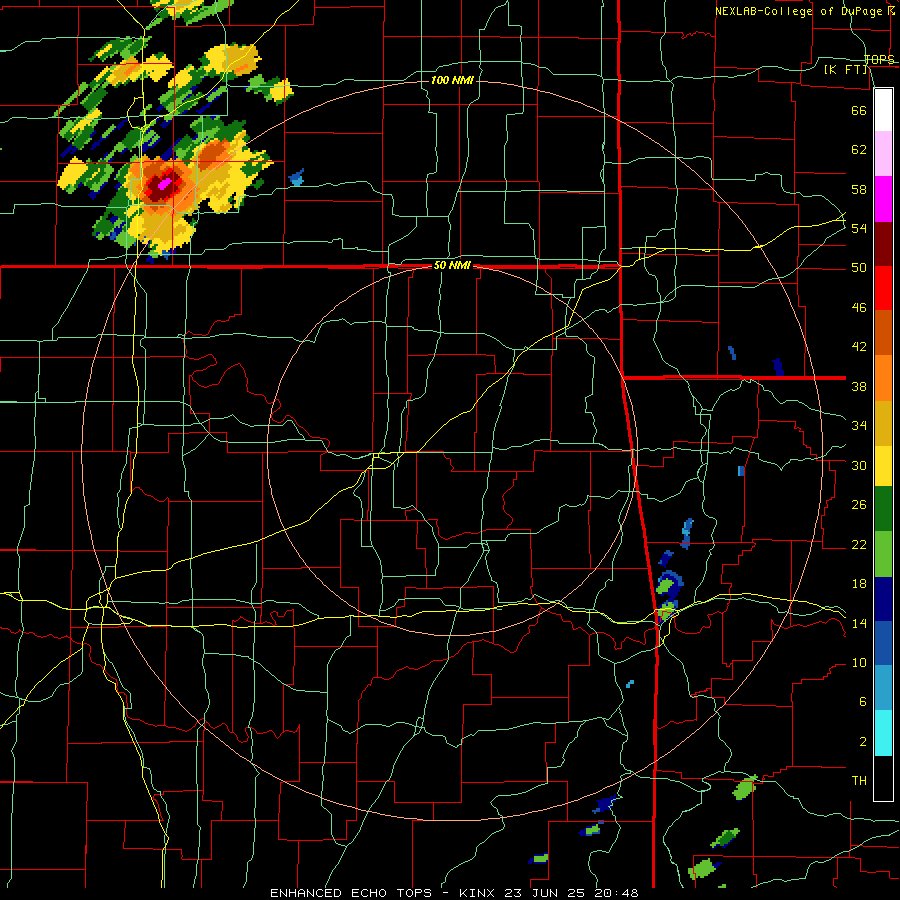Click the "30" legend value
This screenshot has width=900, height=900.
(859, 465)
